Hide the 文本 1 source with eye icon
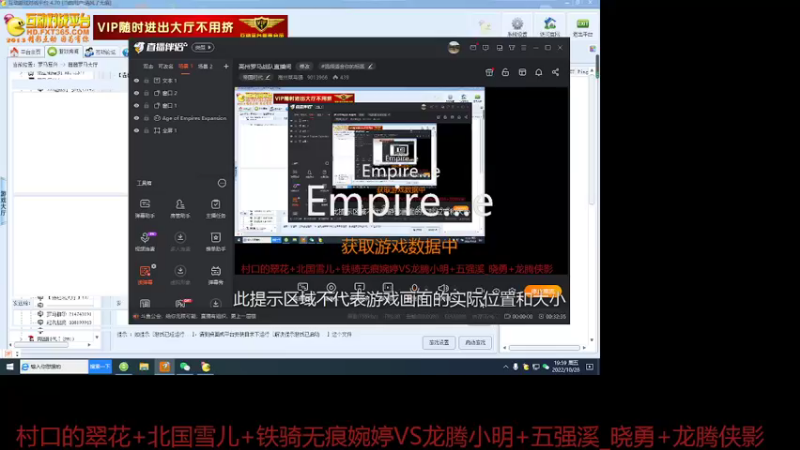 136,81
